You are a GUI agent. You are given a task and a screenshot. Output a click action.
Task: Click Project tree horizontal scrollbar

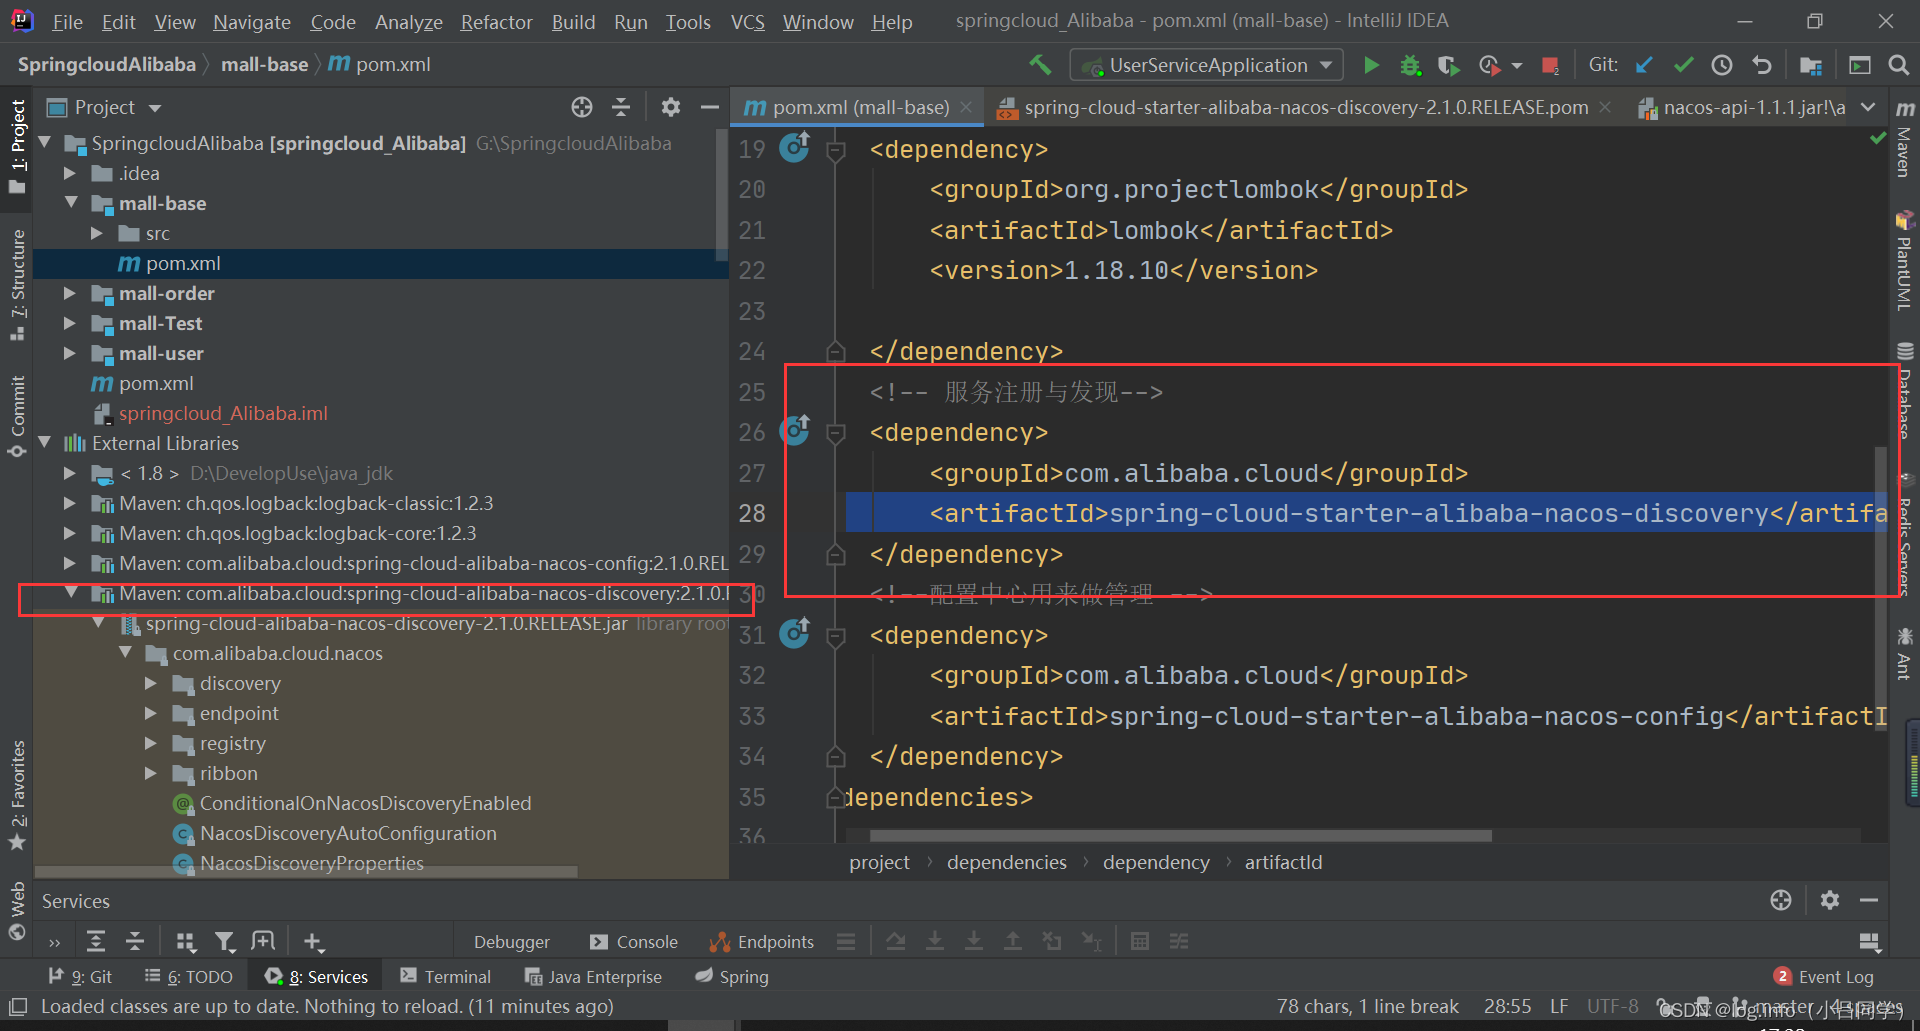point(305,872)
